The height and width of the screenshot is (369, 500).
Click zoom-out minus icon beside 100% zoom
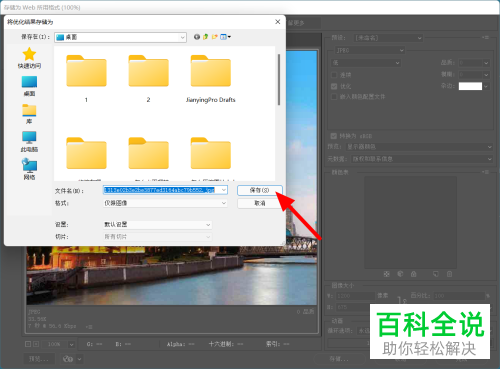28,344
